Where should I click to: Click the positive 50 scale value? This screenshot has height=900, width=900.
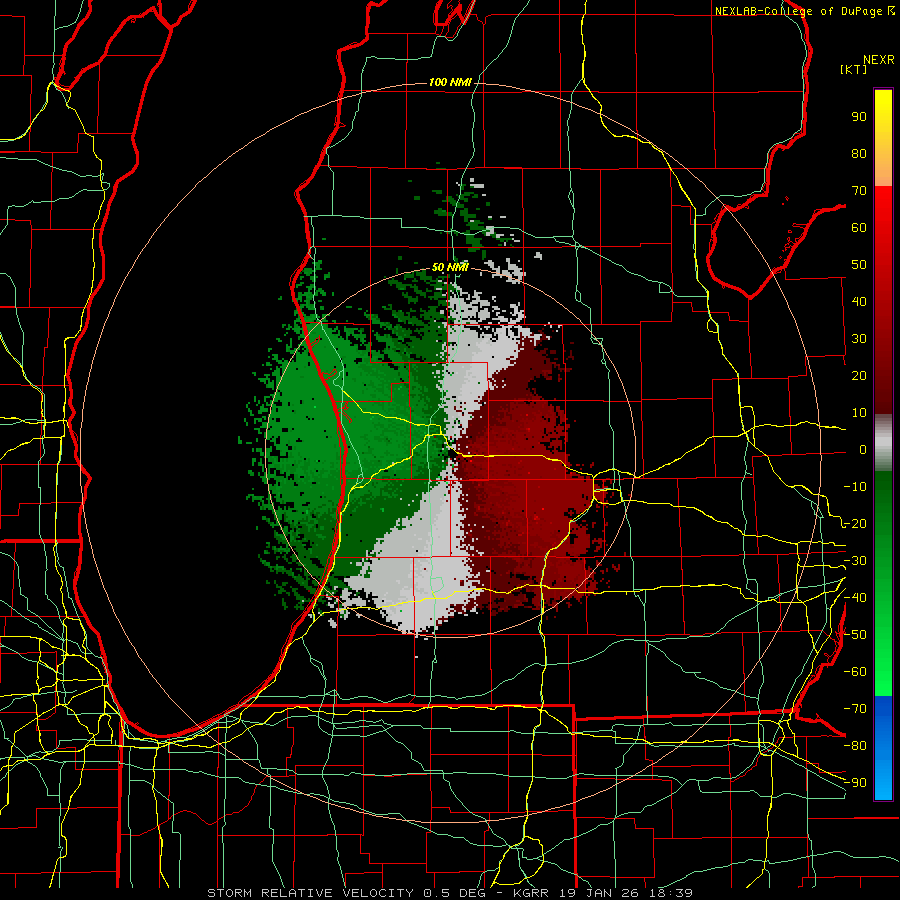coord(859,265)
